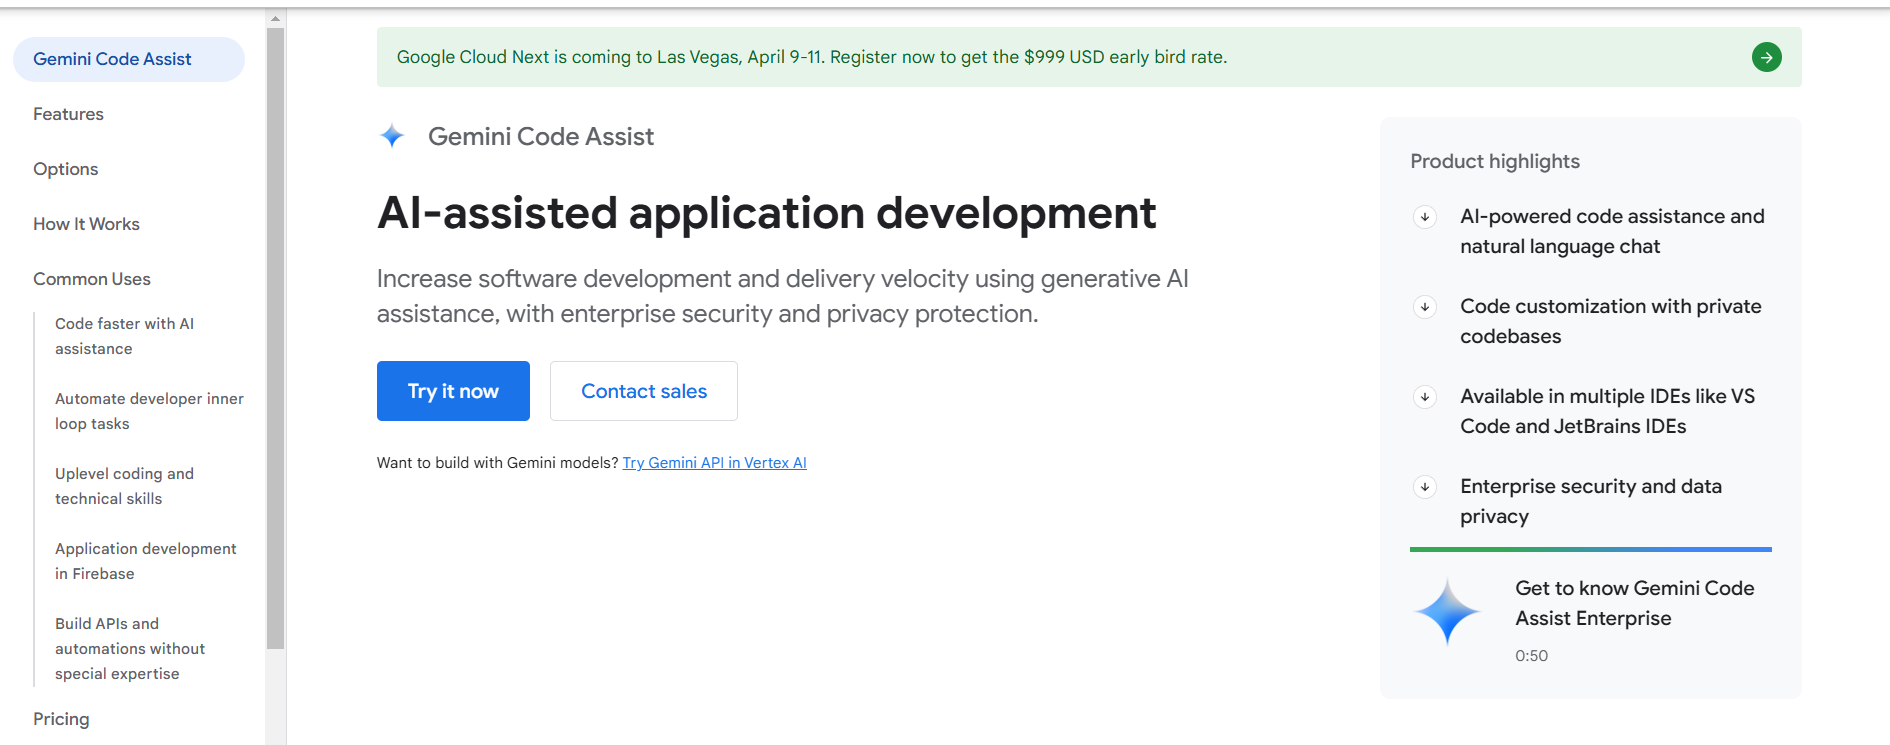1890x745 pixels.
Task: Go to Features section in sidebar
Action: (x=68, y=114)
